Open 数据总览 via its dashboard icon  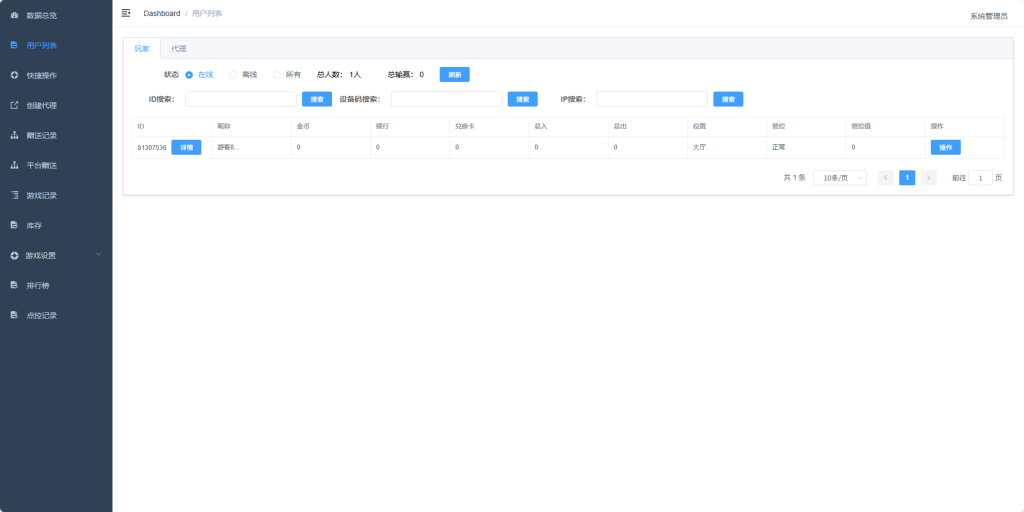14,15
